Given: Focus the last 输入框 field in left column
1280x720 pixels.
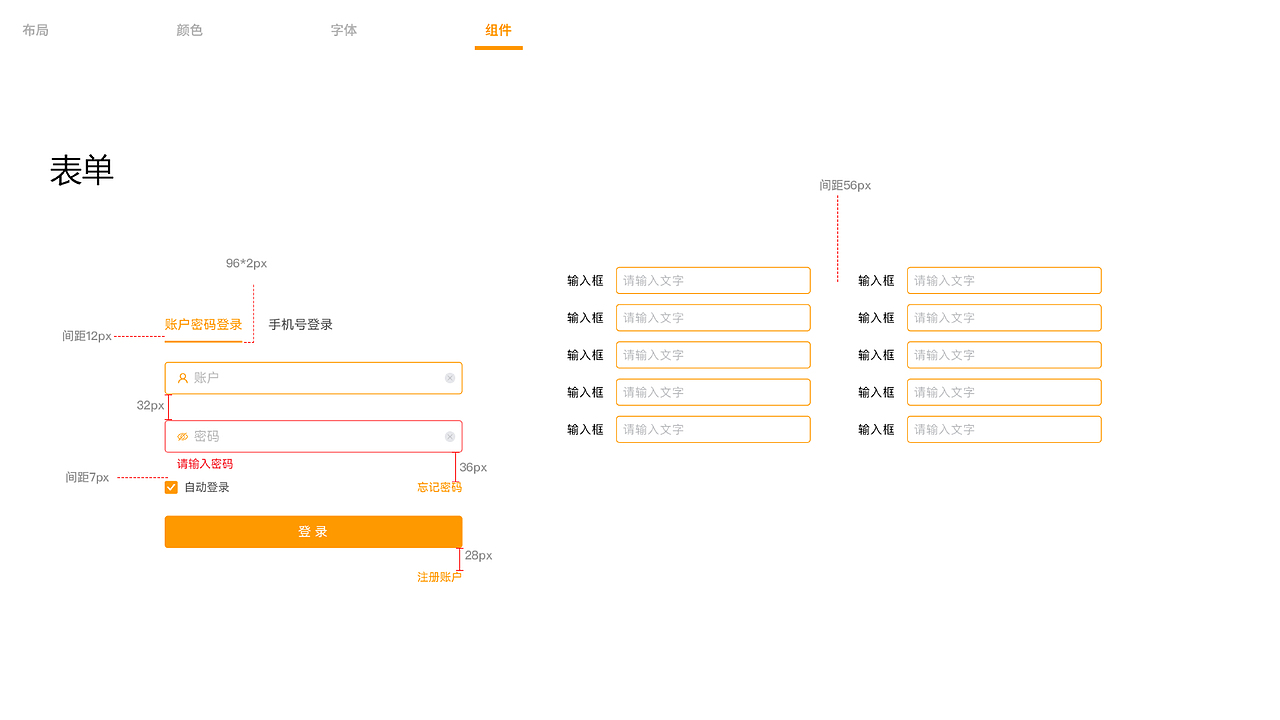Looking at the screenshot, I should [713, 429].
